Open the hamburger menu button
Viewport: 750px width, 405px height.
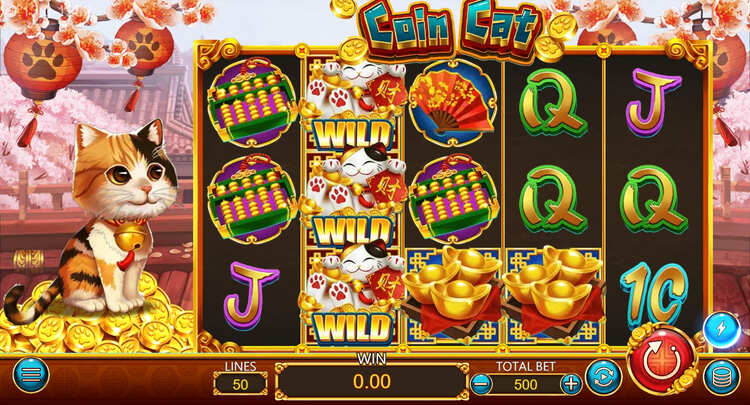point(31,375)
